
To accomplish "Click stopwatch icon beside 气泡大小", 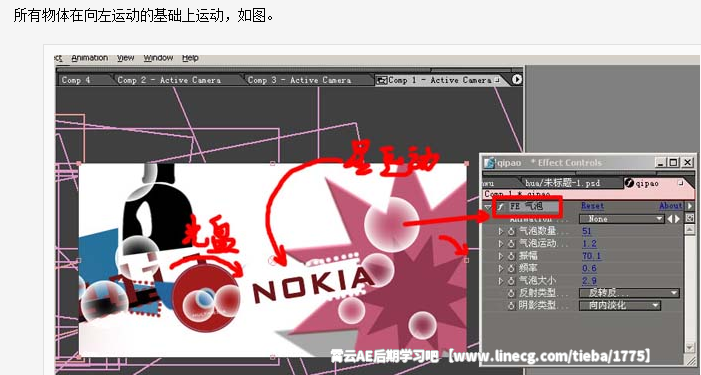I will point(511,281).
